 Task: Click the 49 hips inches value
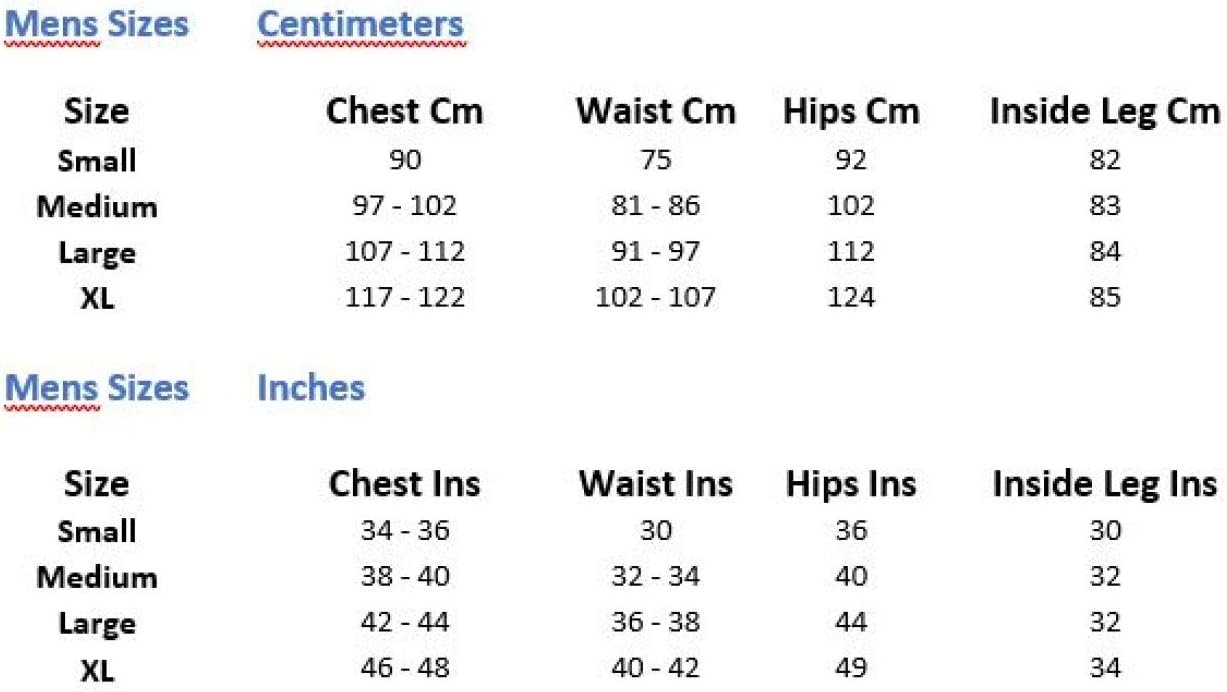[851, 667]
